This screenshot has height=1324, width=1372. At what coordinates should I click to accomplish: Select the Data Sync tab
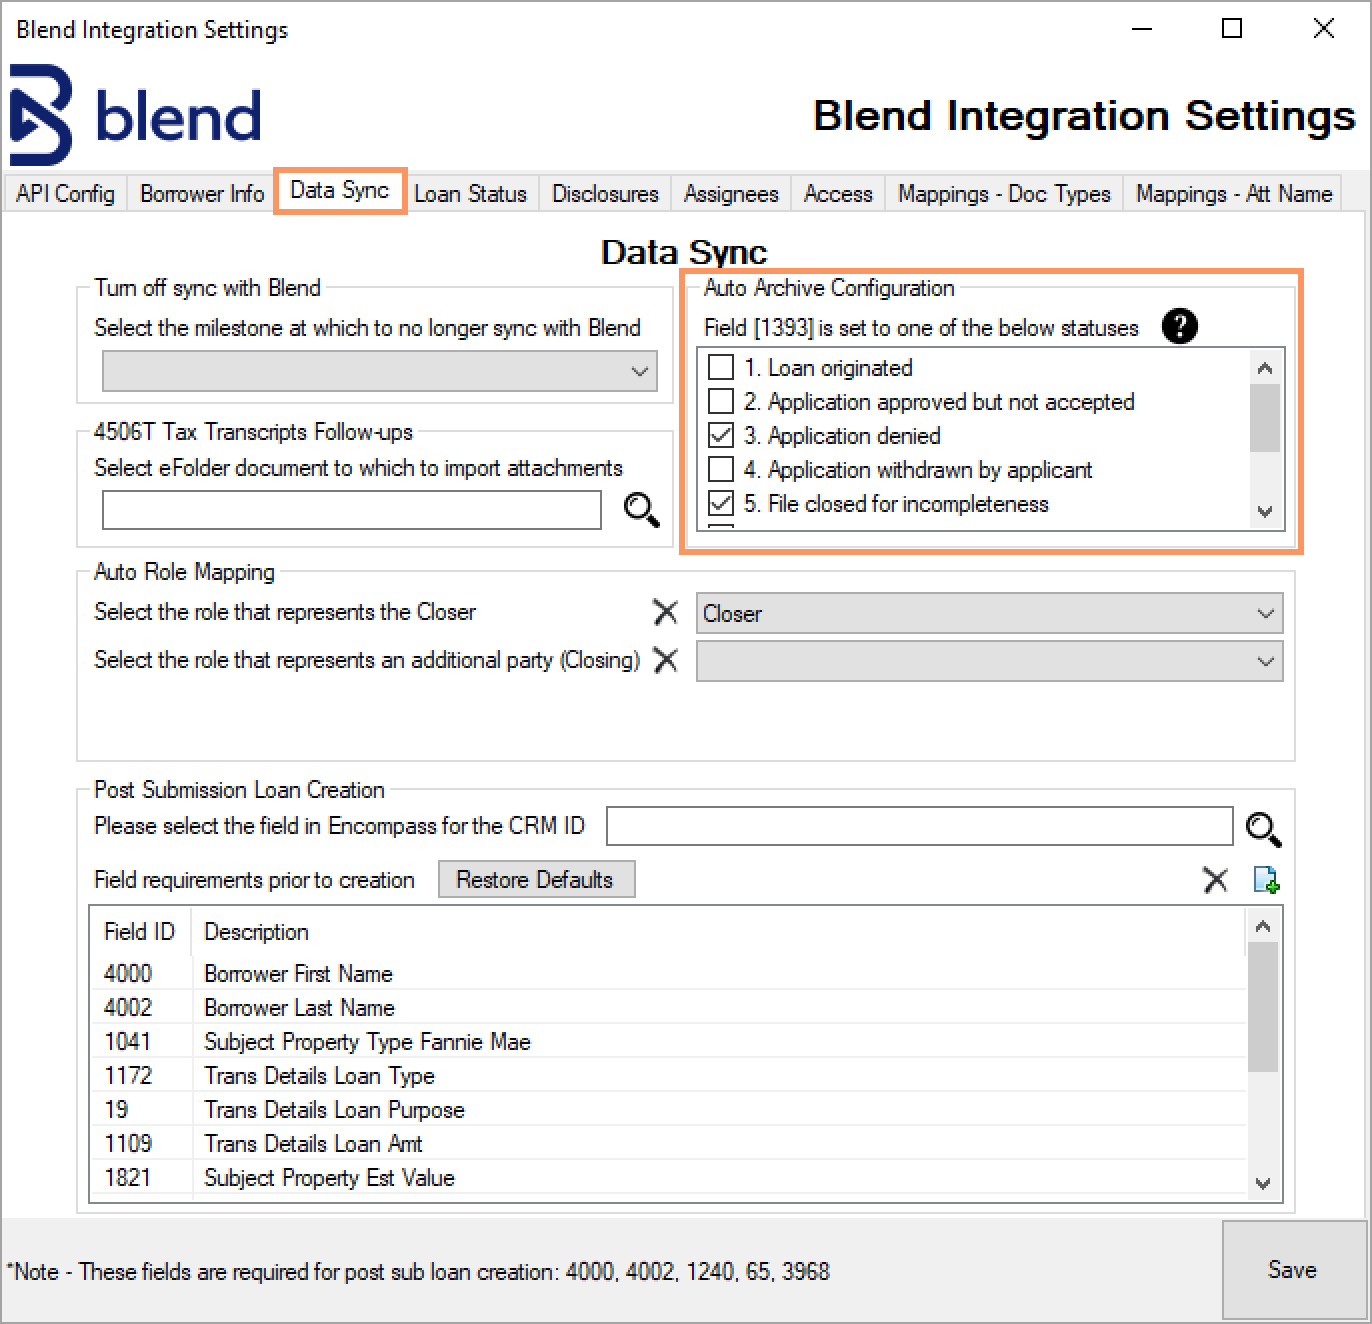[339, 190]
